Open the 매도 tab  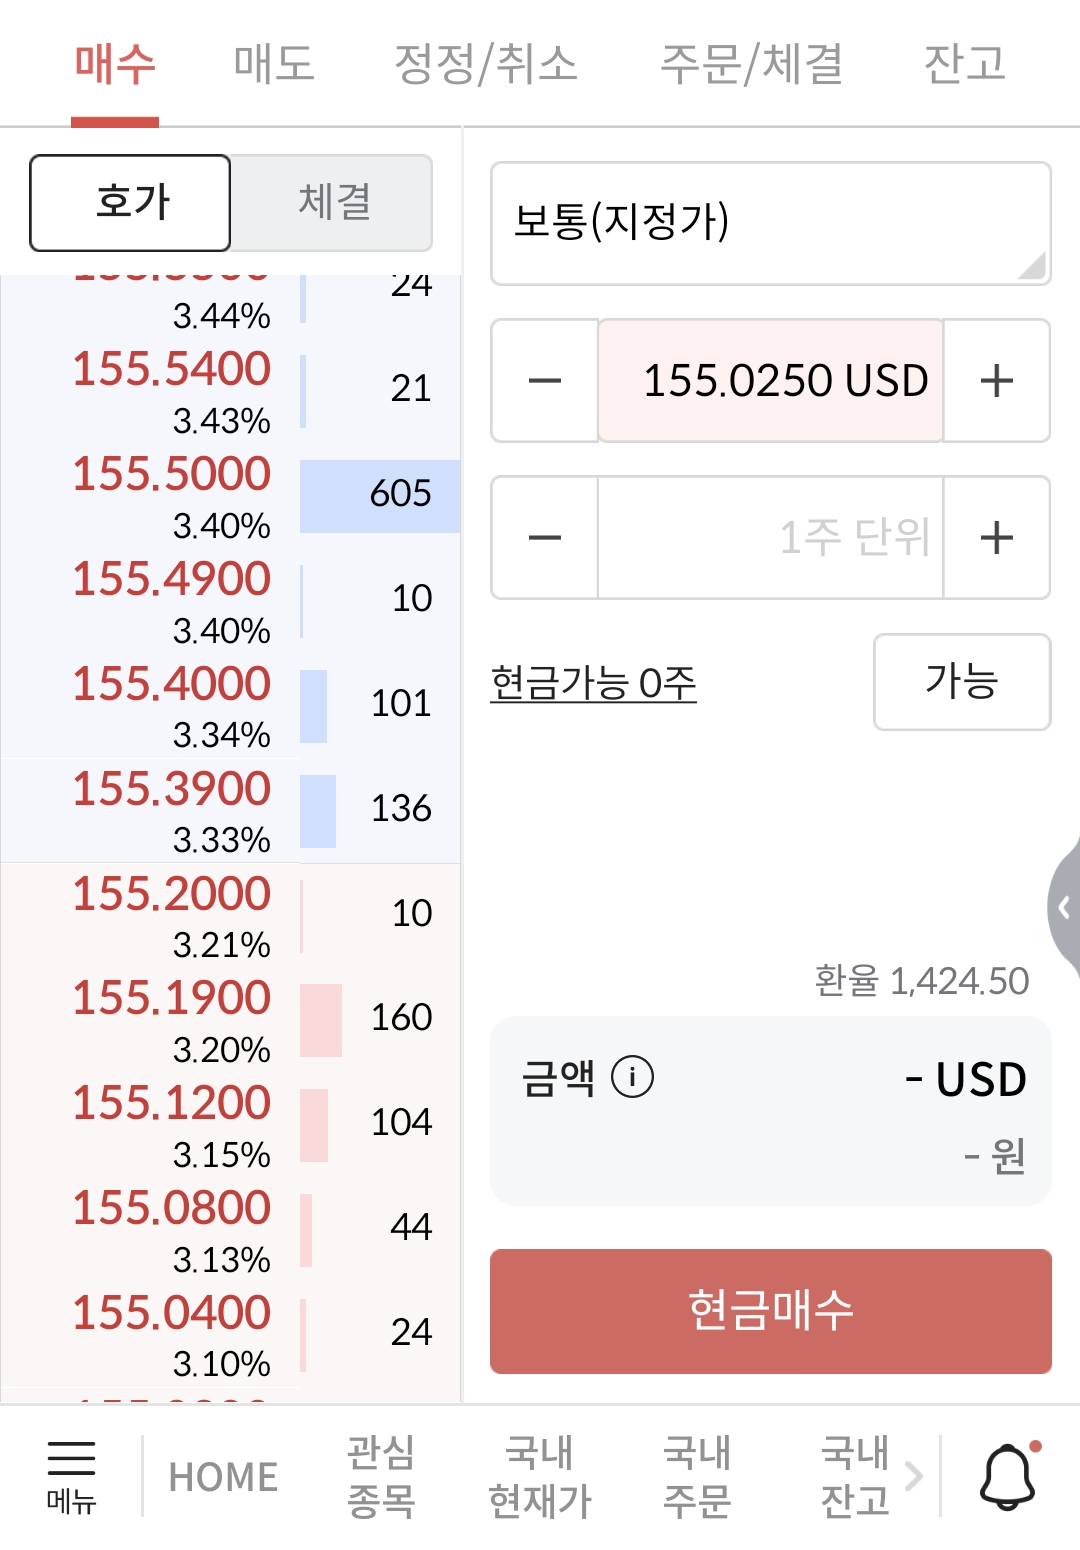[274, 64]
